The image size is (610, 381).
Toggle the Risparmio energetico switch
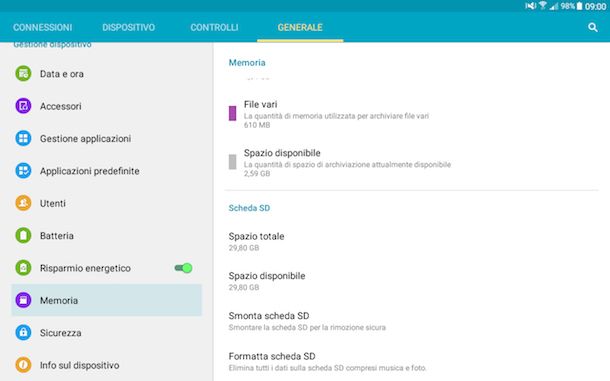[183, 268]
